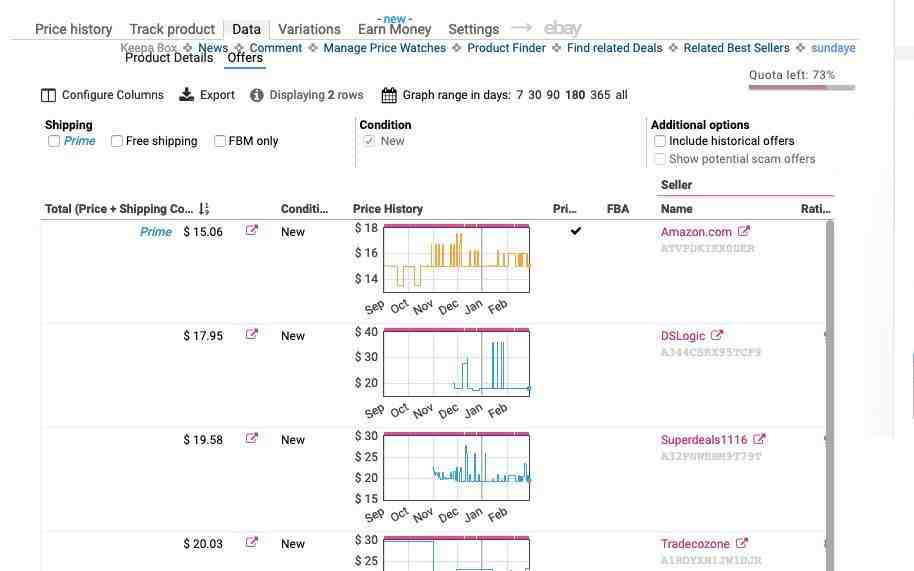914x571 pixels.
Task: Open Related Best Sellers link
Action: coord(736,48)
